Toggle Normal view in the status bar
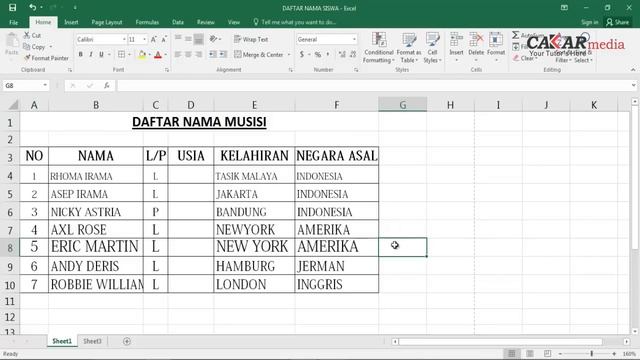 (x=511, y=353)
